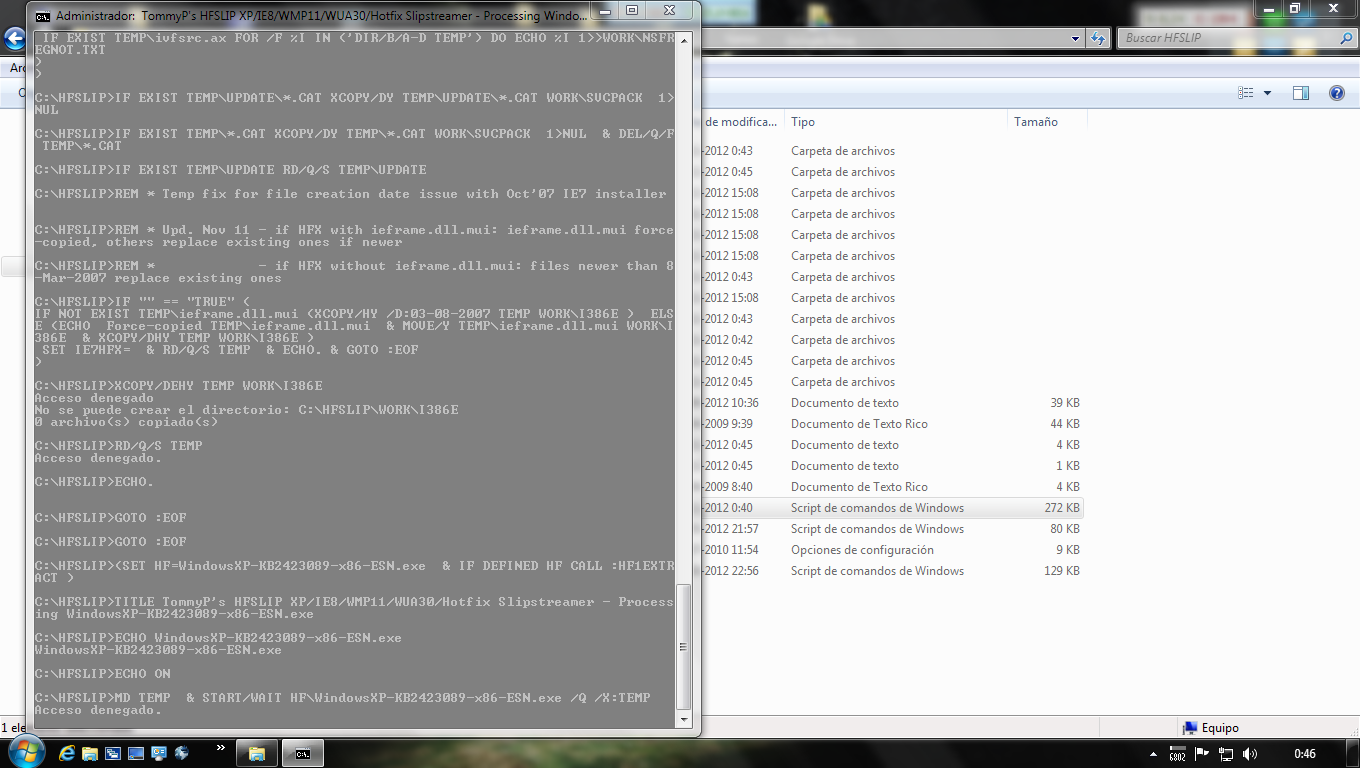
Task: Select the Opciones de configuración 9 KB row
Action: pos(892,550)
